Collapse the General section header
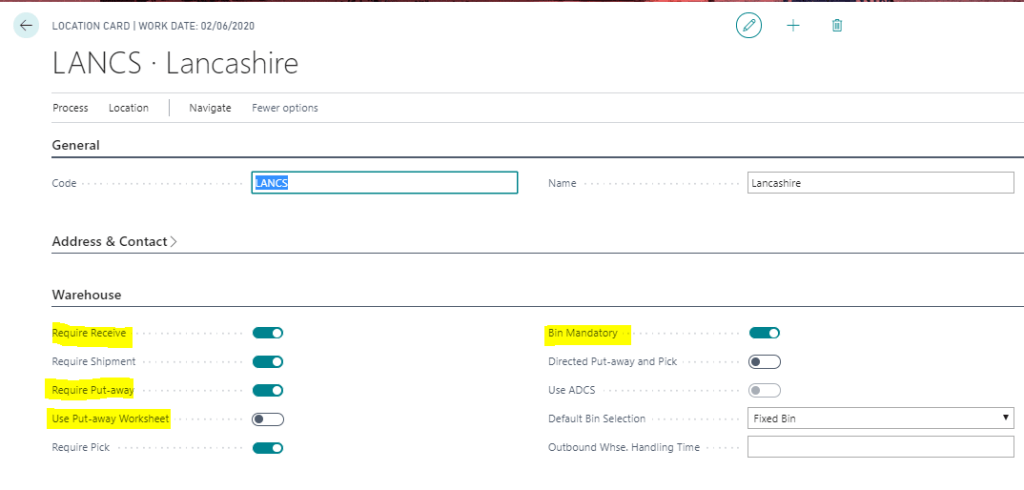 tap(76, 145)
